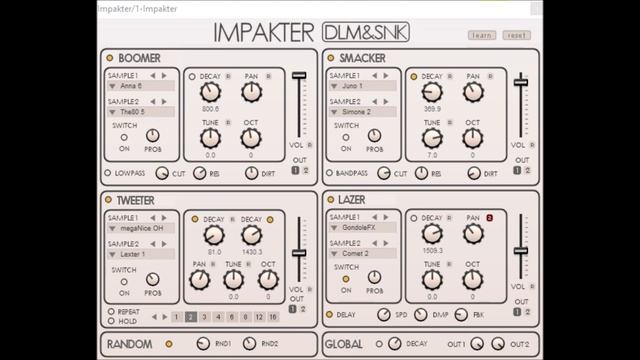
Task: Click Tweeter second DECAY knob
Action: pyautogui.click(x=251, y=236)
